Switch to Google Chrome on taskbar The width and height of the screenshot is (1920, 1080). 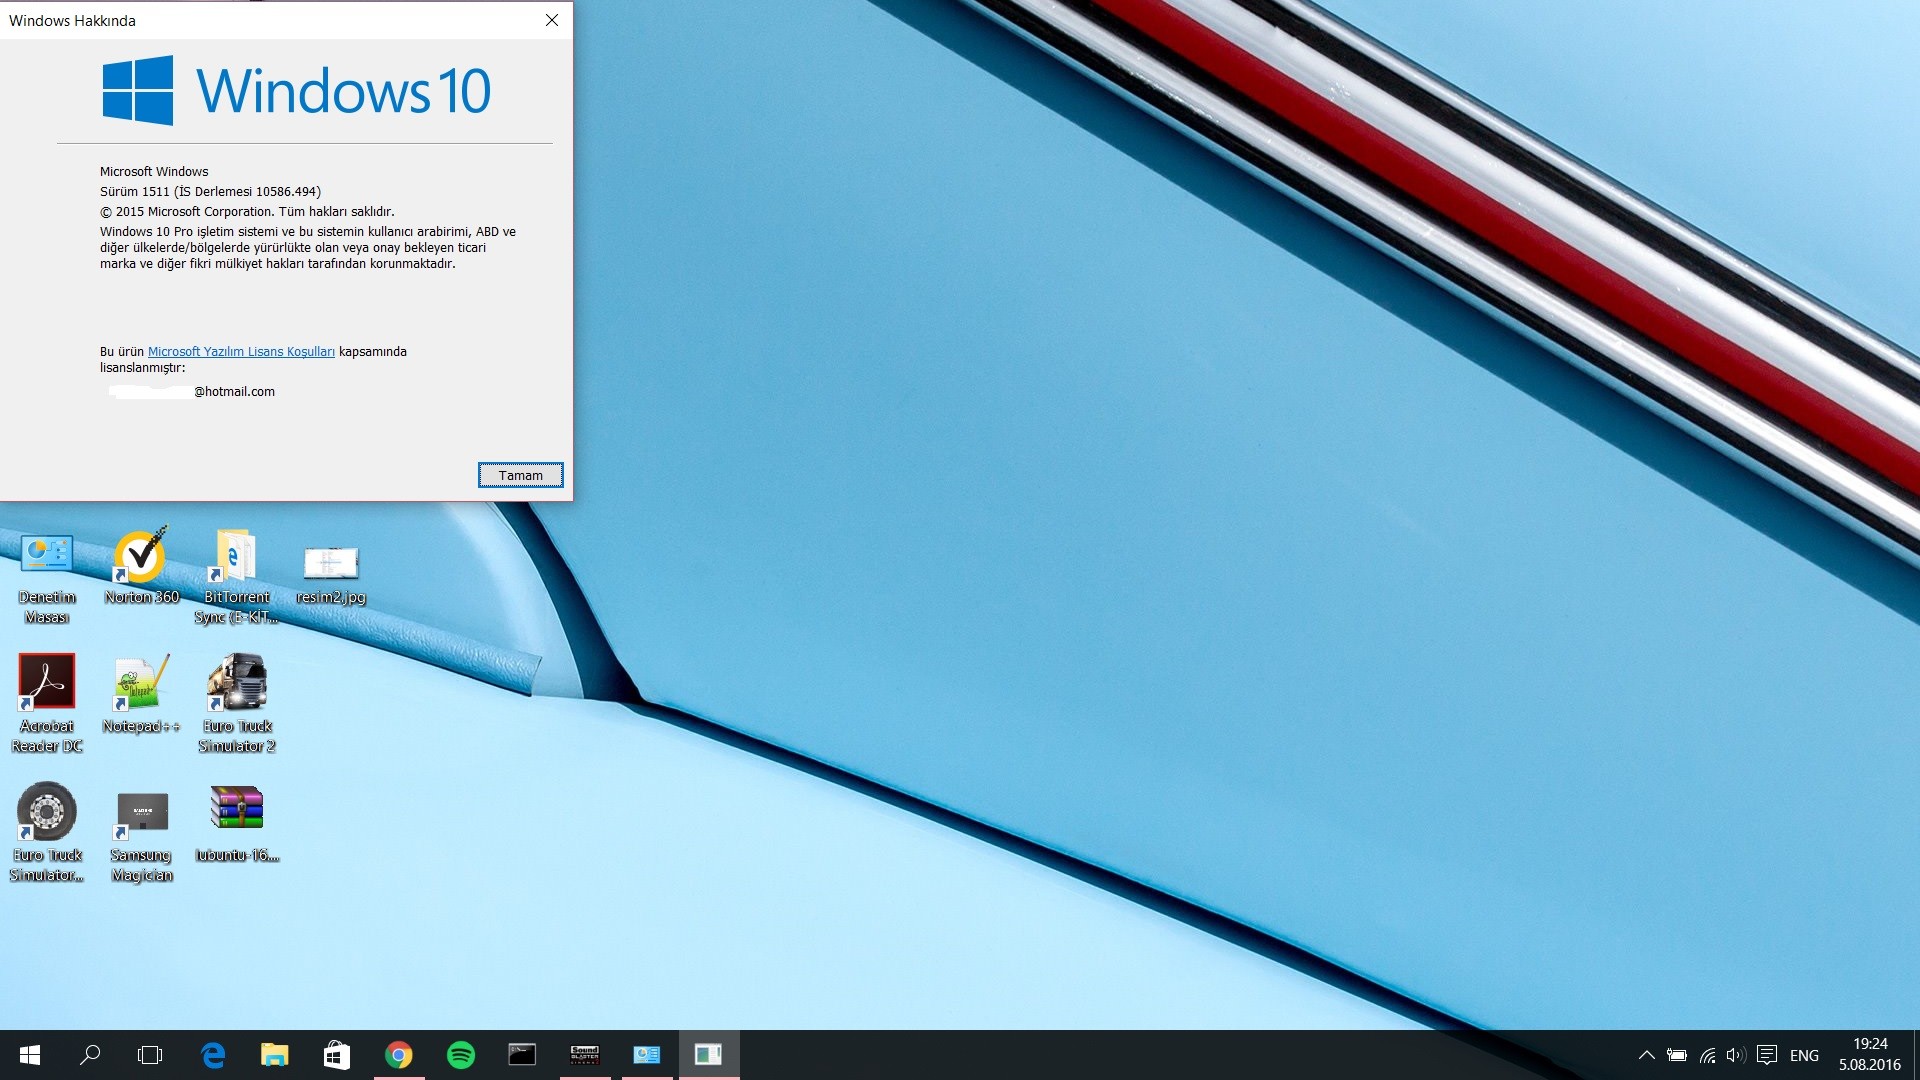click(x=399, y=1055)
